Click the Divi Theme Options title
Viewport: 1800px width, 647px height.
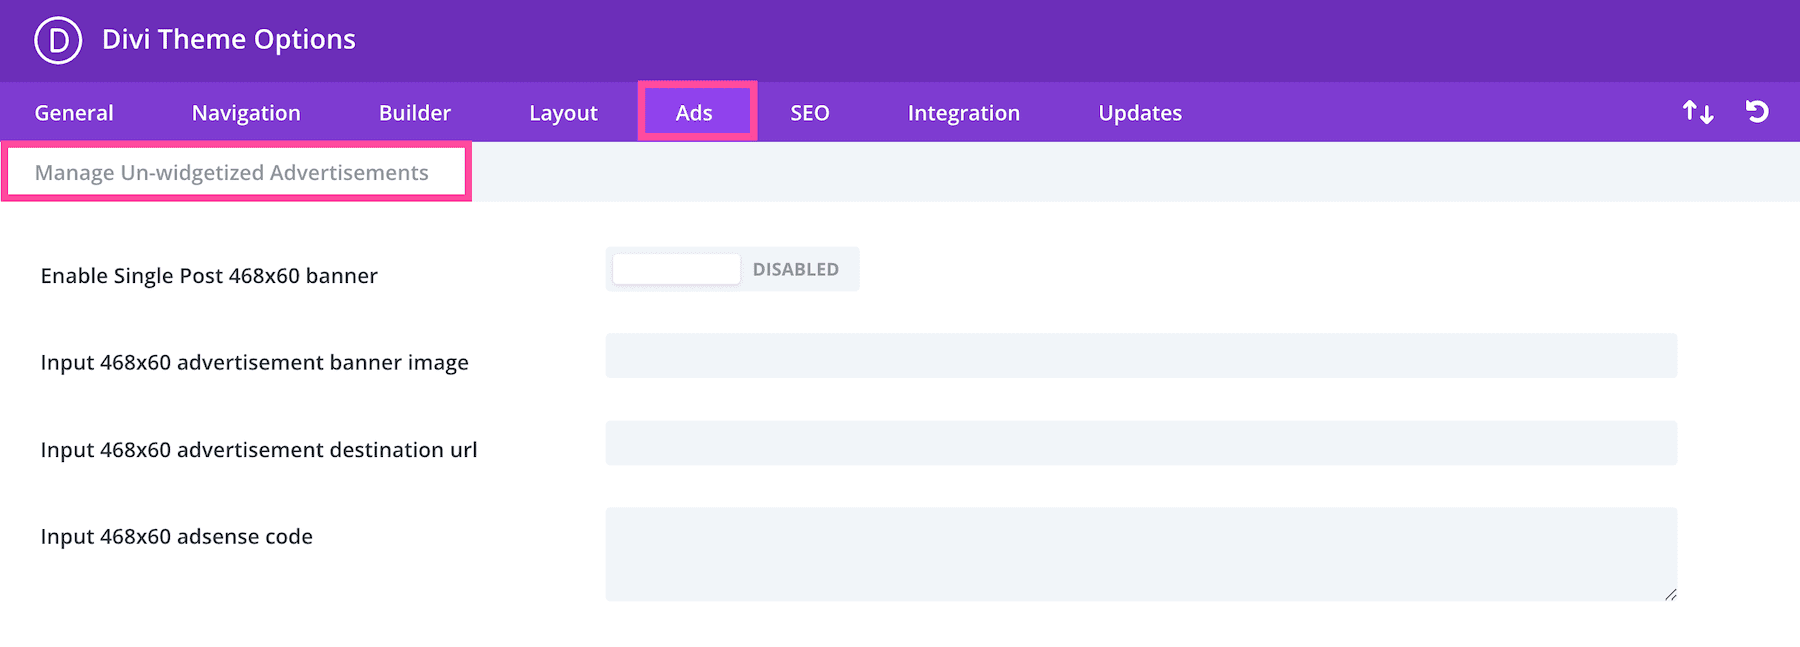(x=229, y=40)
